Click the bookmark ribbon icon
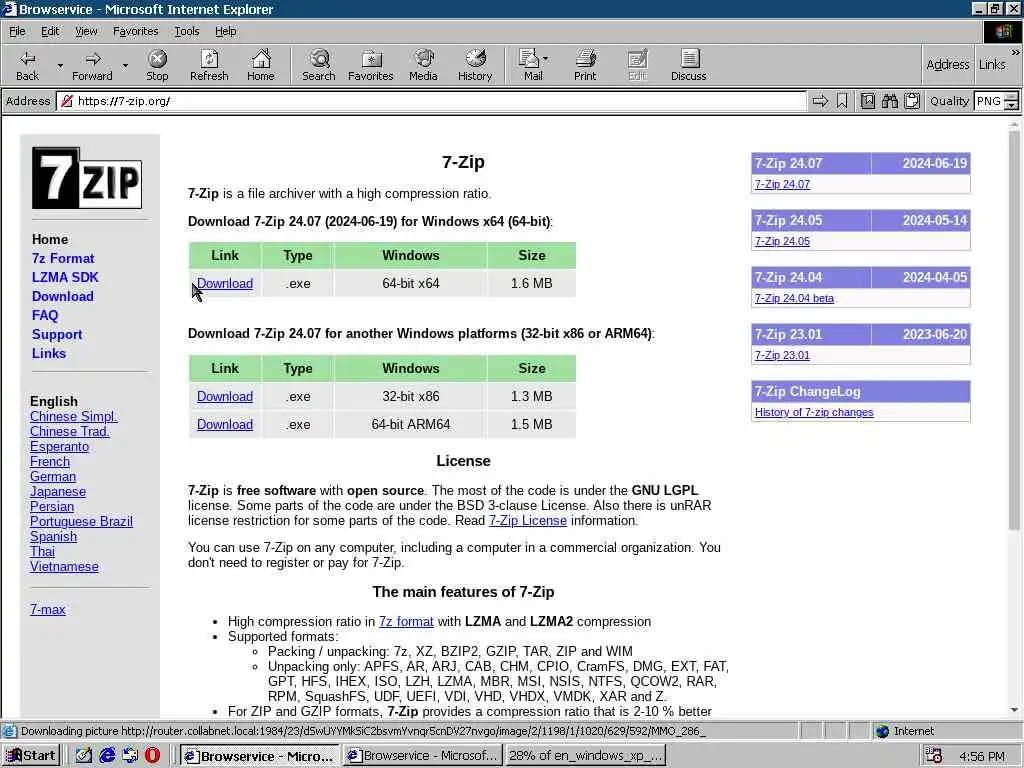This screenshot has width=1024, height=768. point(842,101)
